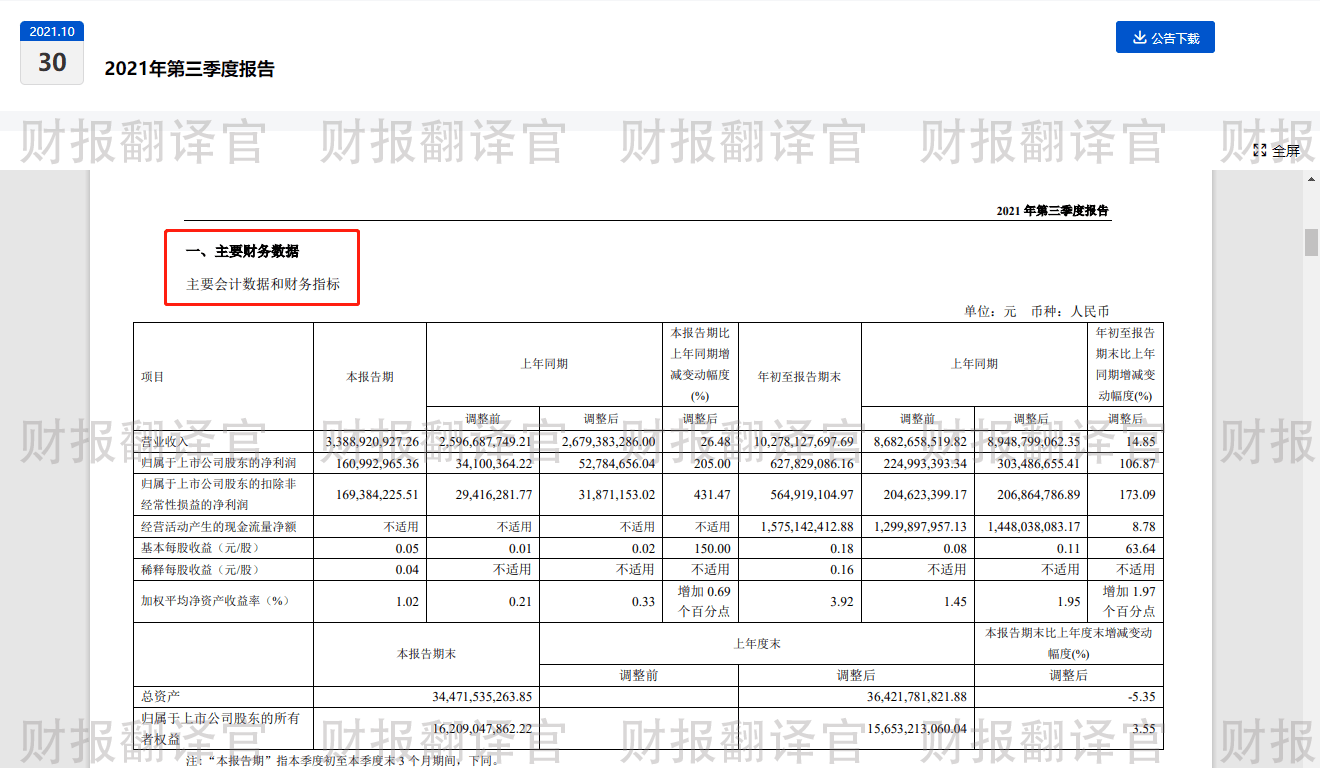
Task: Click the 2021.10 30 date badge
Action: point(52,53)
